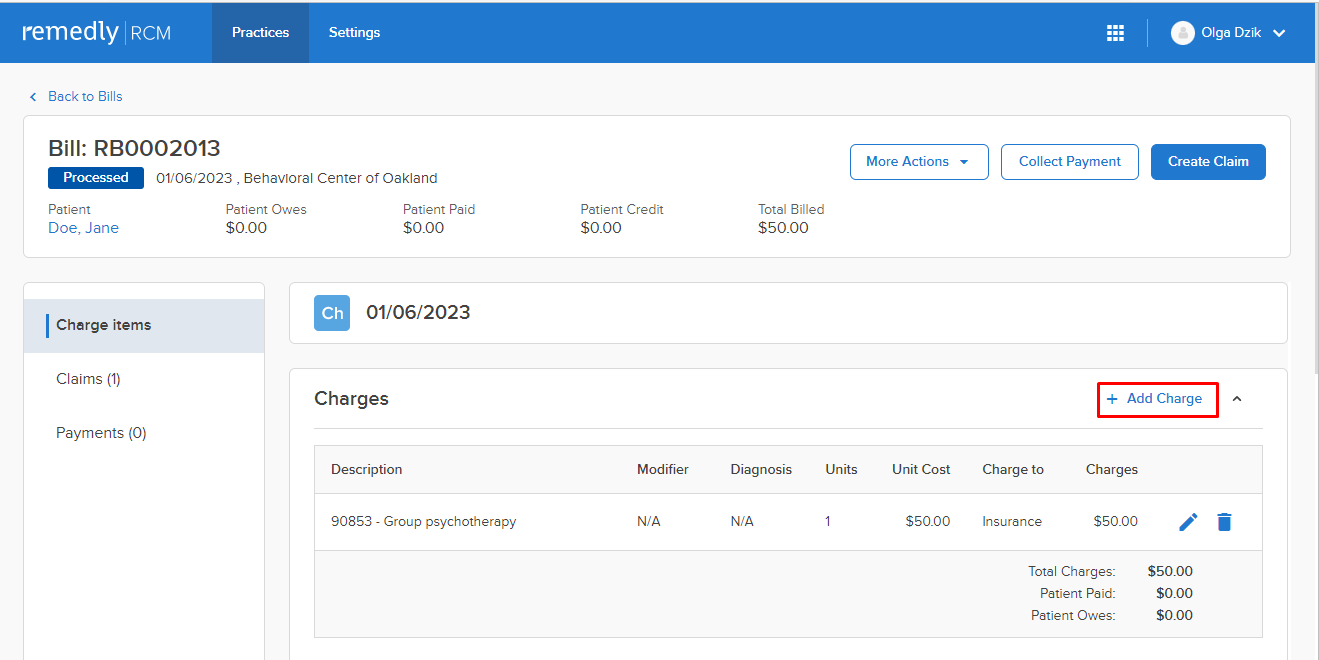Delete the Group psychotherapy charge using trash icon

(x=1224, y=521)
